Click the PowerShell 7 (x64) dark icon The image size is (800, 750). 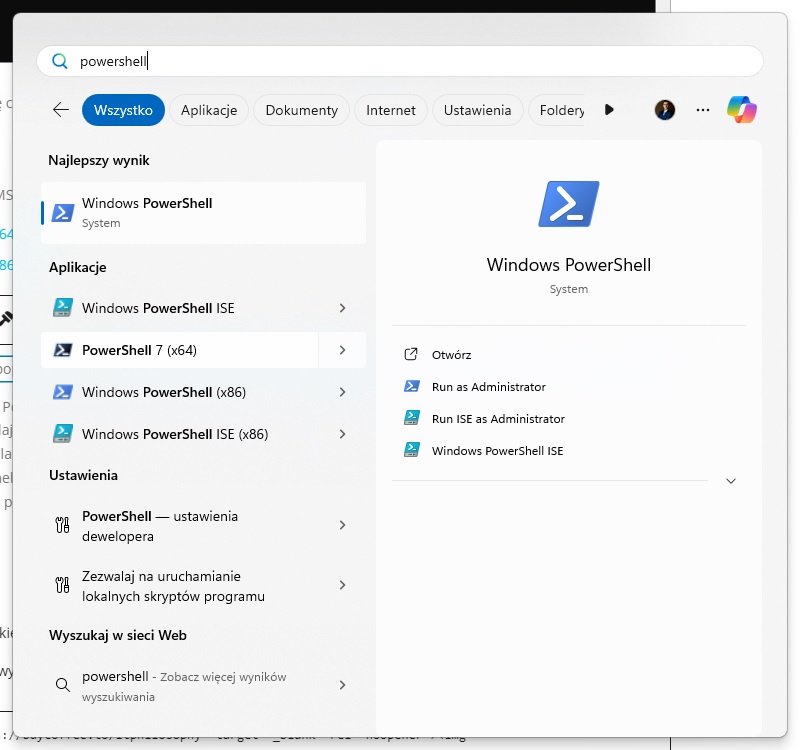tap(63, 350)
